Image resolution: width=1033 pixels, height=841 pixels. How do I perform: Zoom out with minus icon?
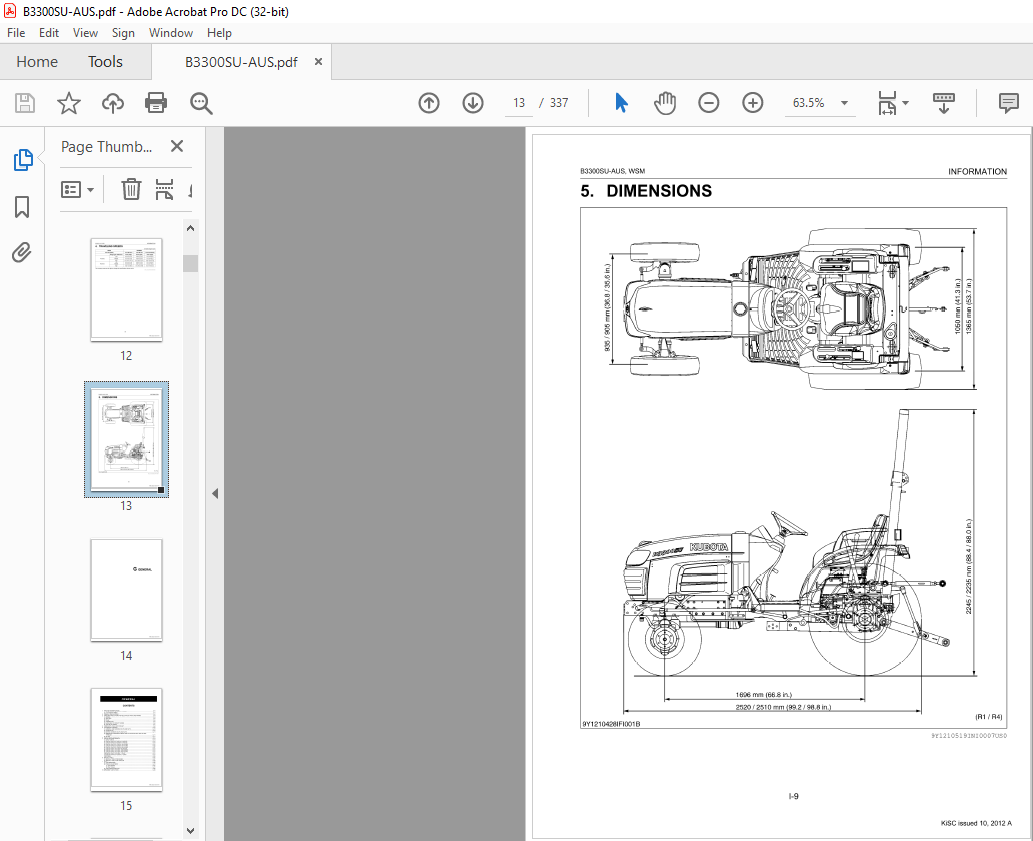click(x=709, y=103)
